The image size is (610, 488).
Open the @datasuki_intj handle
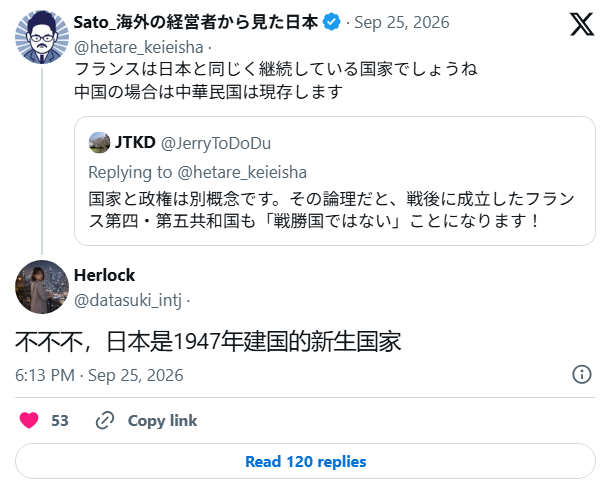128,300
